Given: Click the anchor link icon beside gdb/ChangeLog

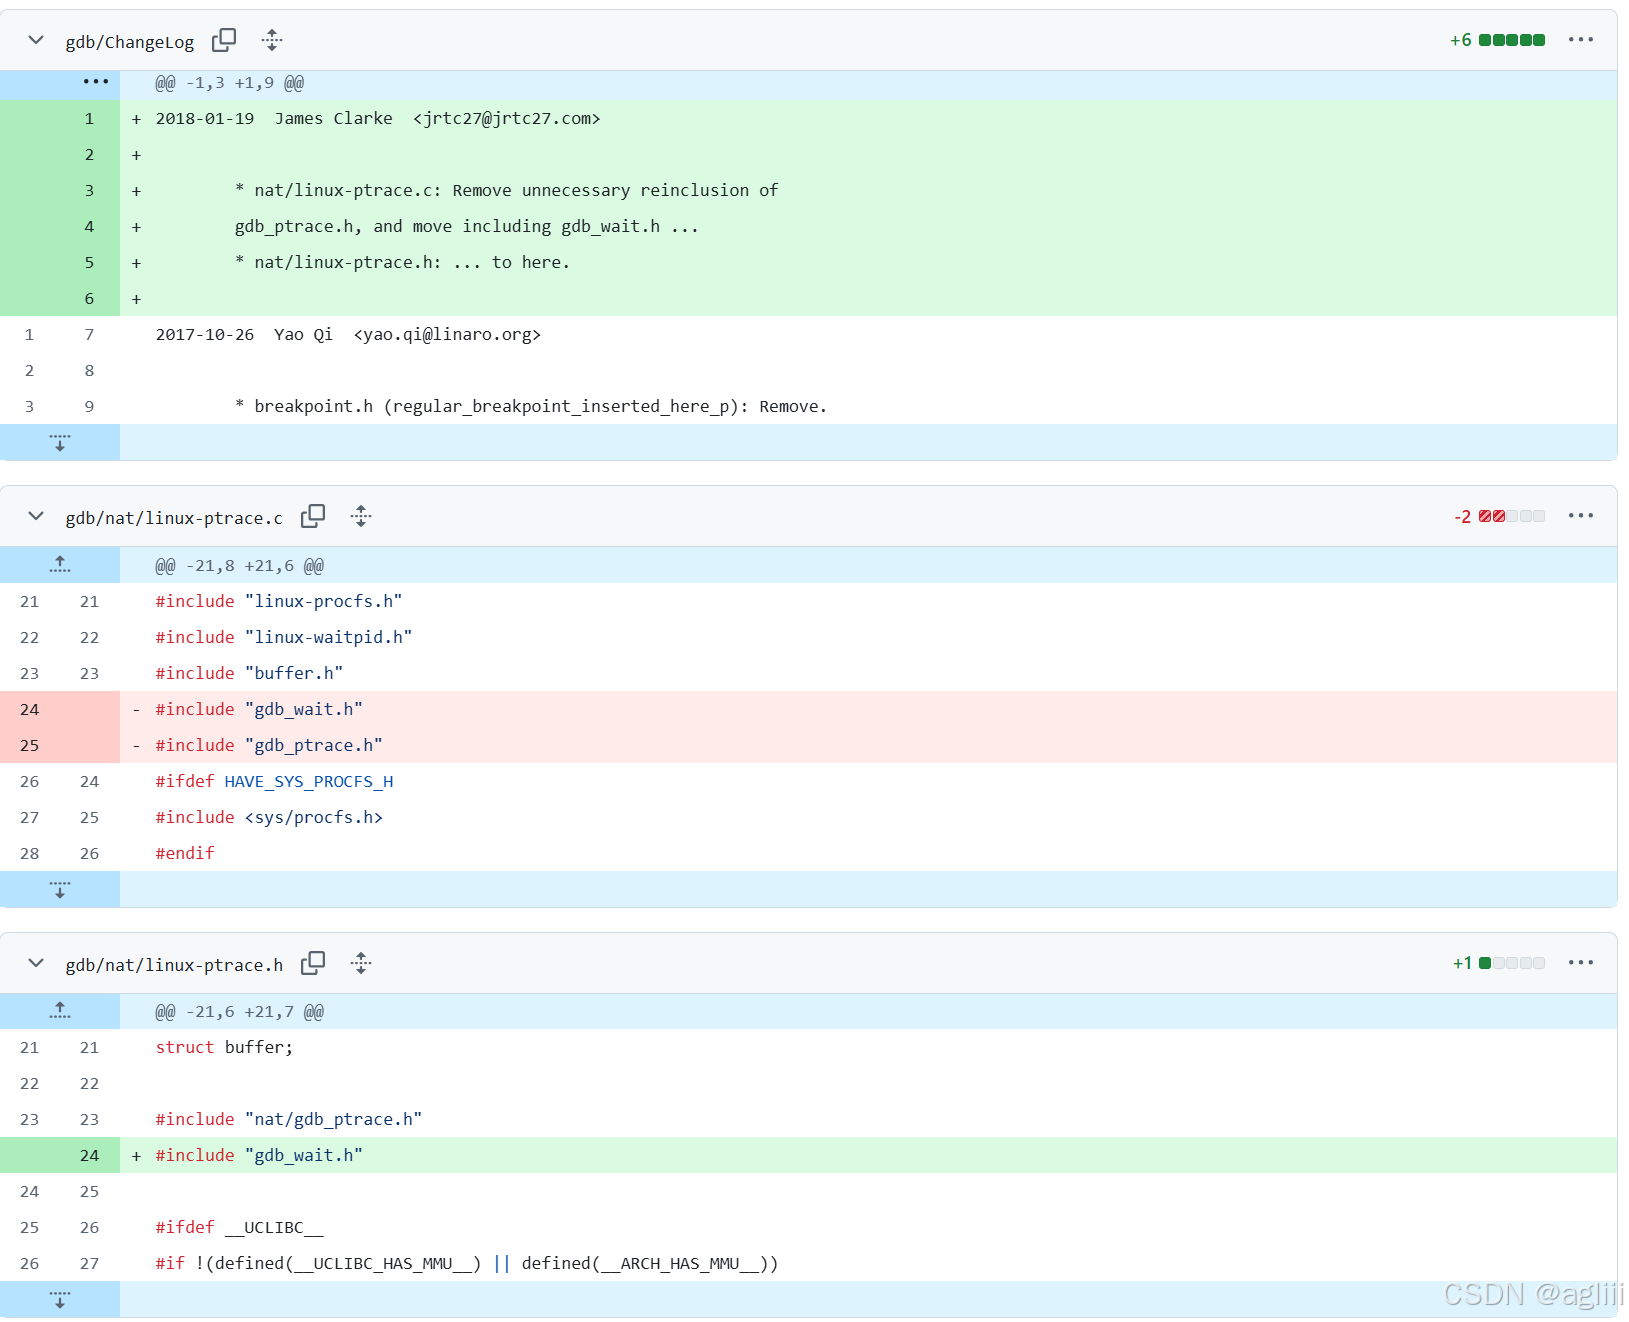Looking at the screenshot, I should click(x=271, y=40).
